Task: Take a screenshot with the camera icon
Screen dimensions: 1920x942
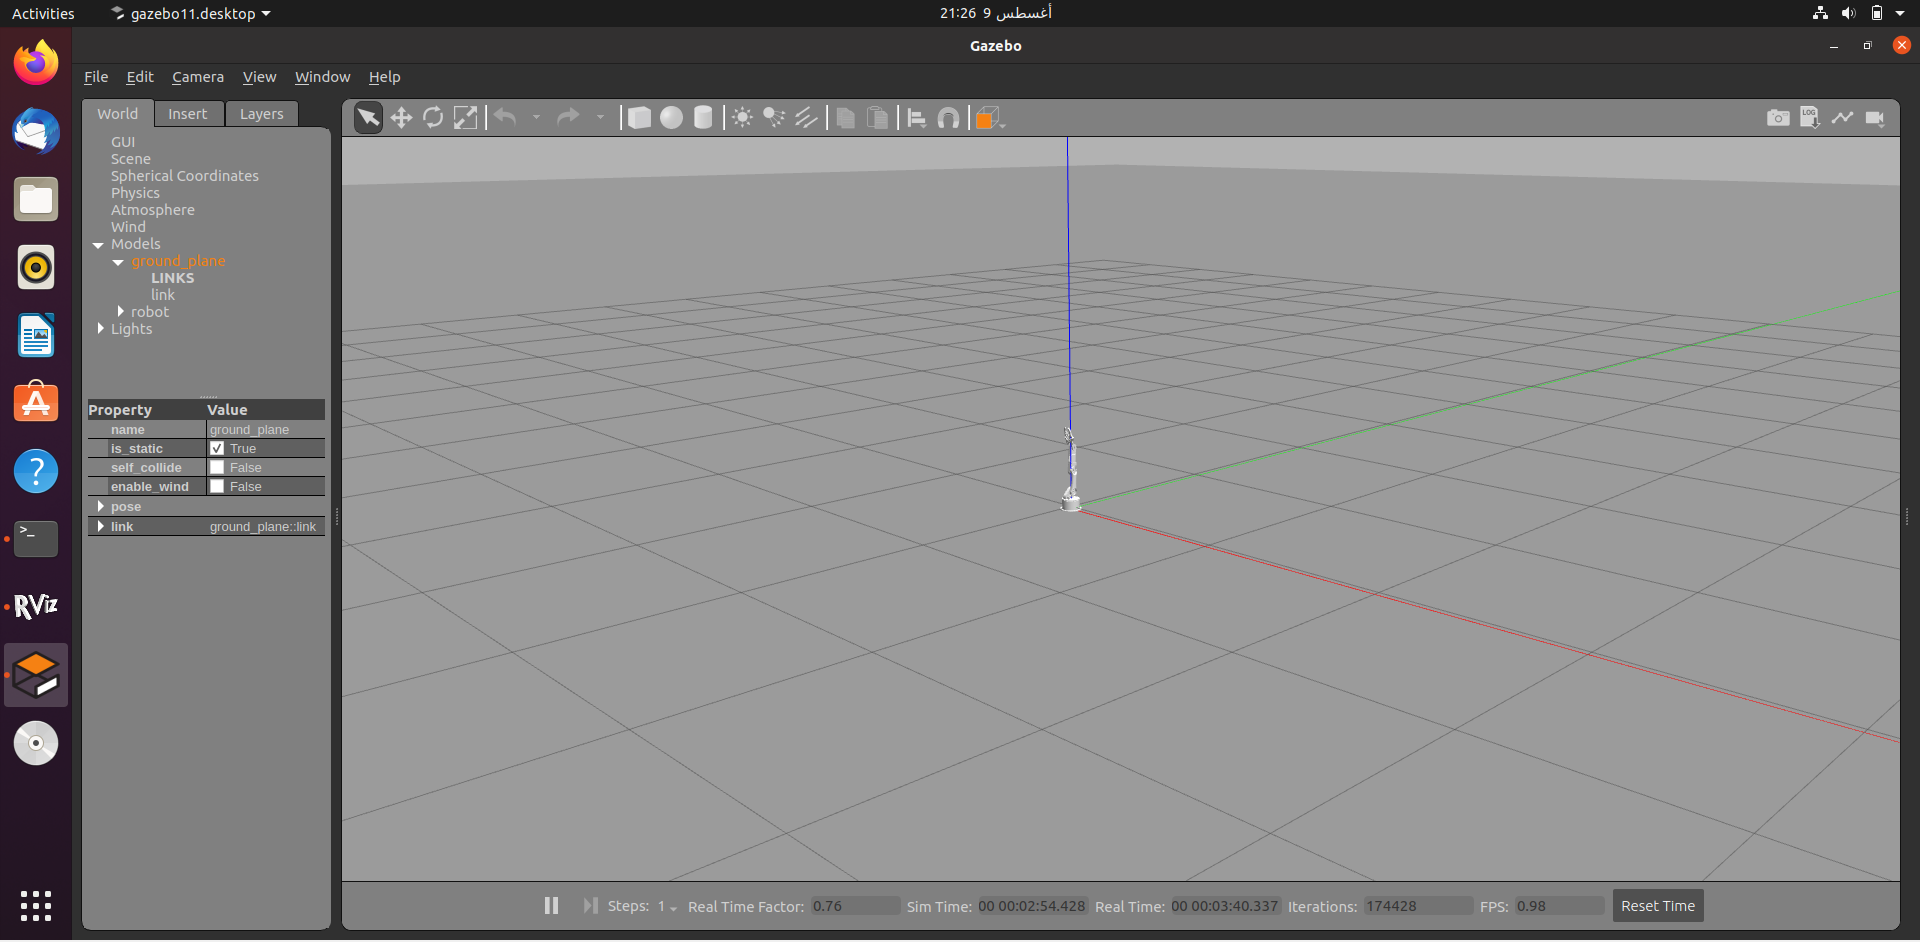Action: pos(1779,117)
